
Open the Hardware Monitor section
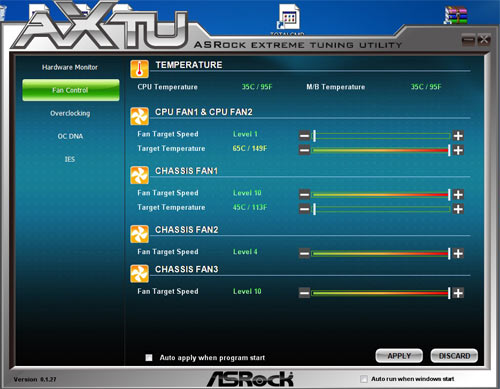[70, 67]
